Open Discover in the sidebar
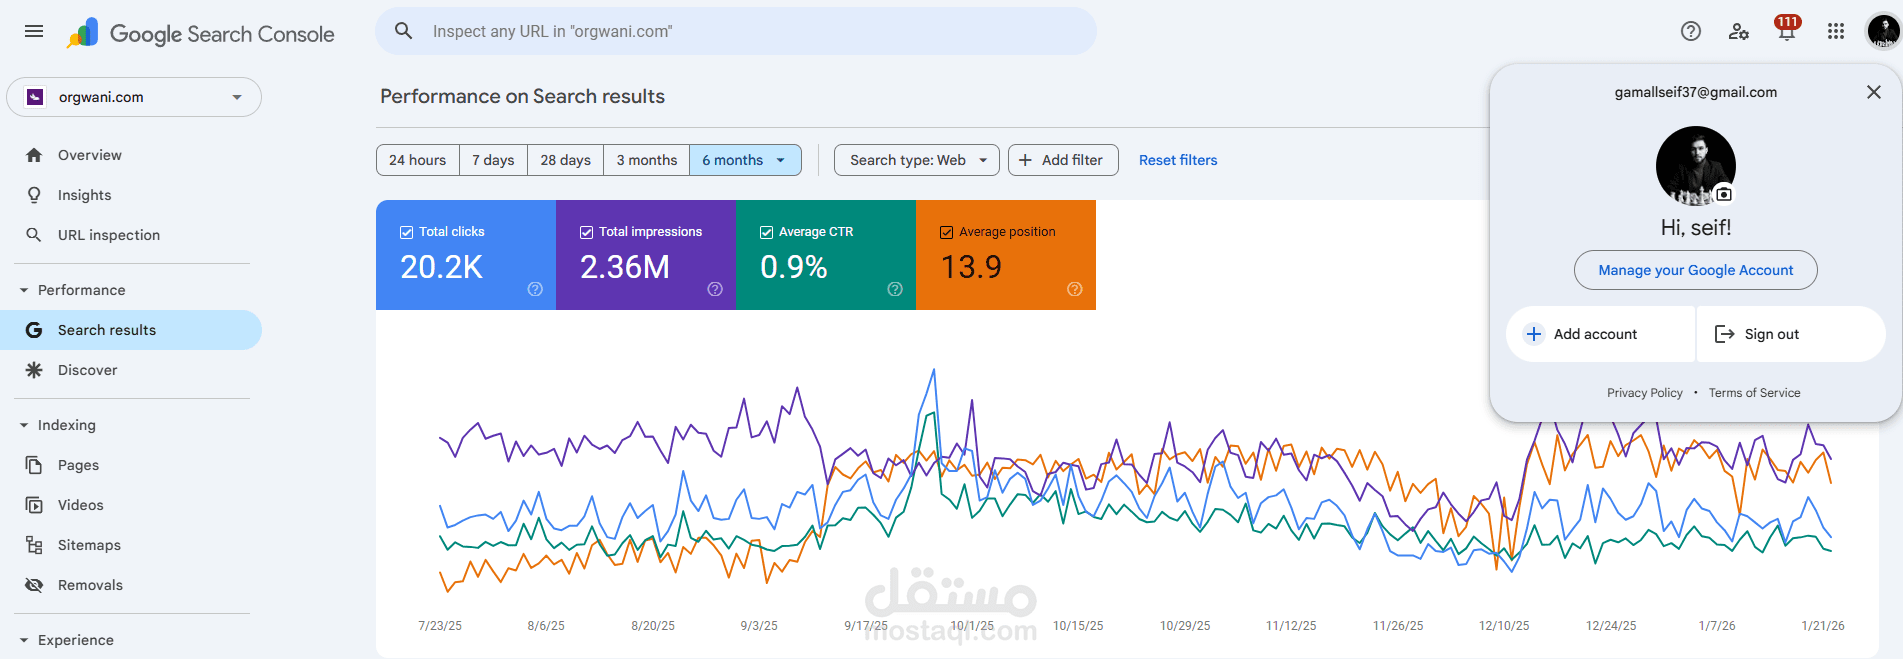Image resolution: width=1903 pixels, height=659 pixels. tap(131, 370)
